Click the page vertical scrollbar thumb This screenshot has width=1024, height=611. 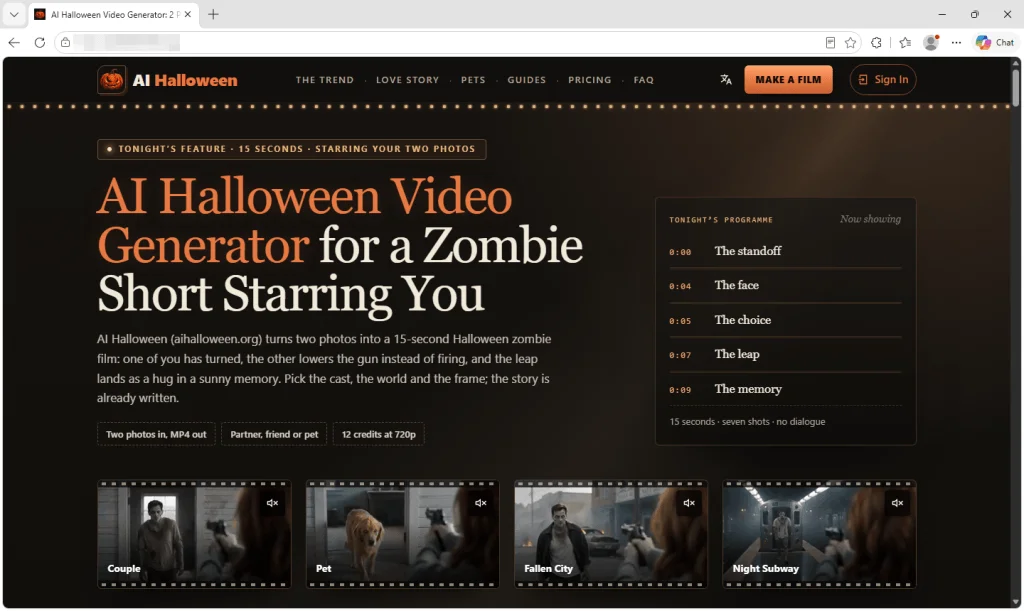point(1016,86)
